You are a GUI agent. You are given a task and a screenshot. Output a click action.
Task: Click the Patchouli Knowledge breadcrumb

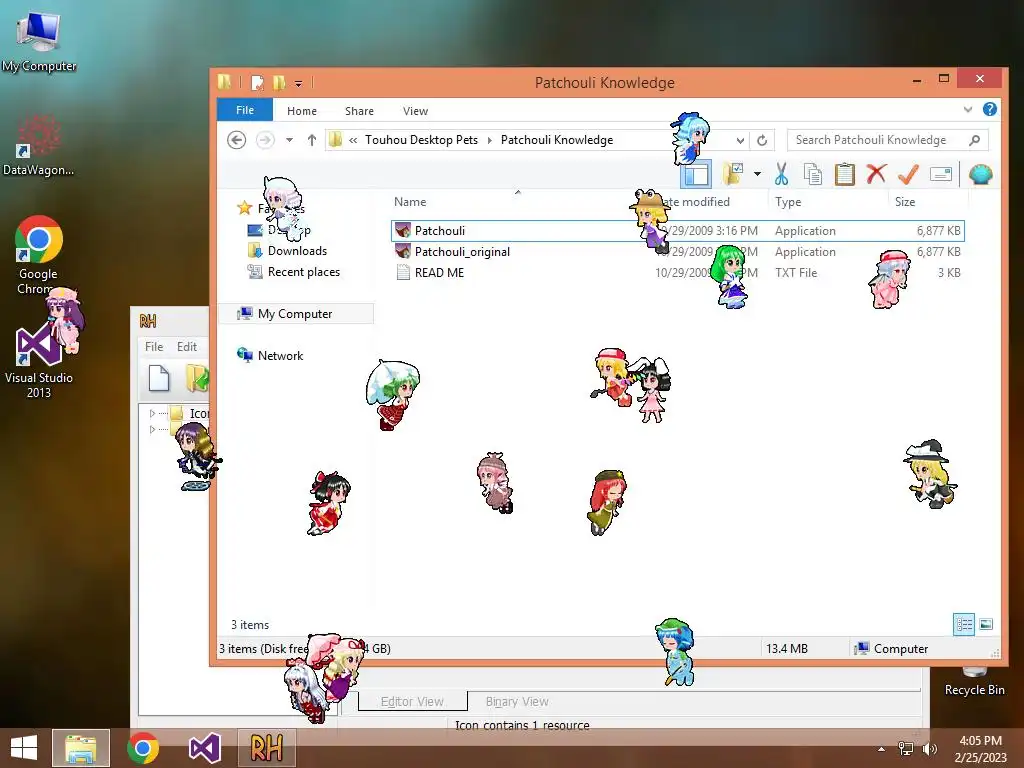(557, 140)
